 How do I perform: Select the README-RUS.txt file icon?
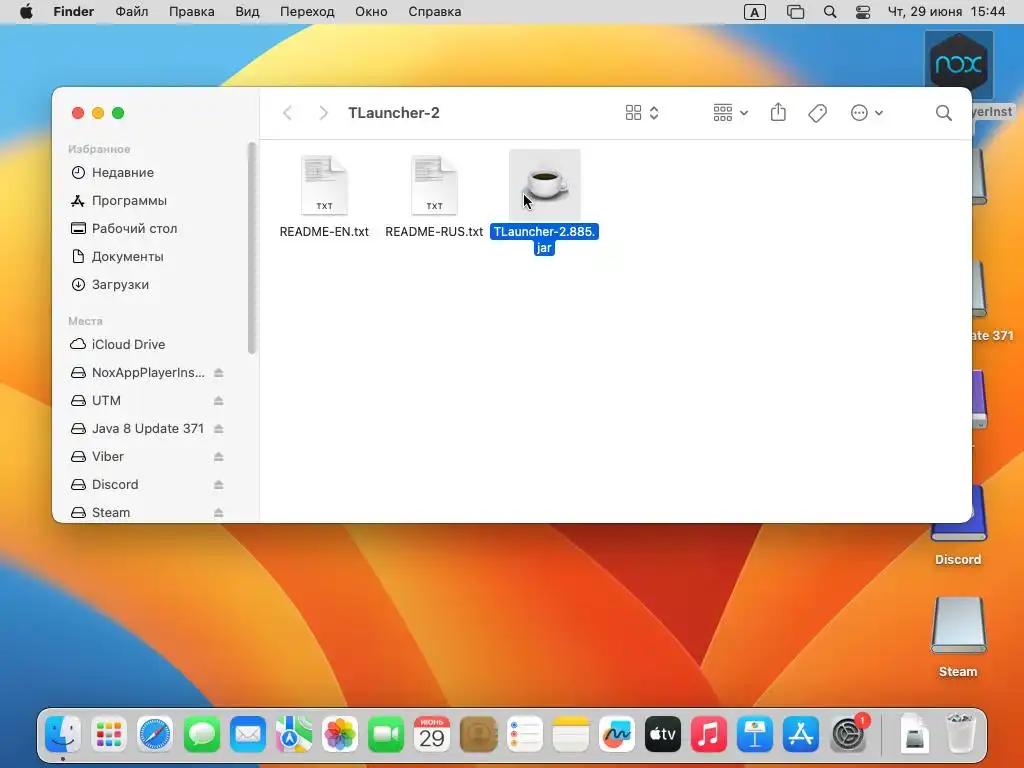coord(434,185)
